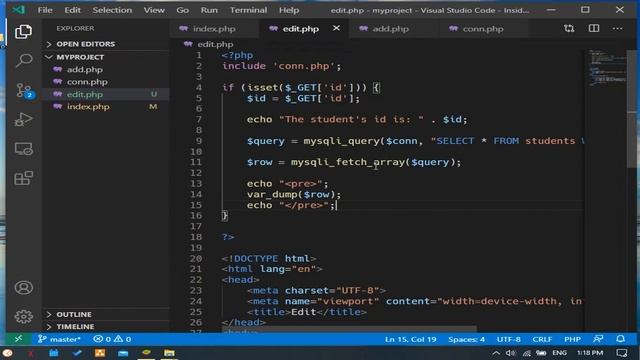Open the editor More Actions menu

tap(618, 28)
